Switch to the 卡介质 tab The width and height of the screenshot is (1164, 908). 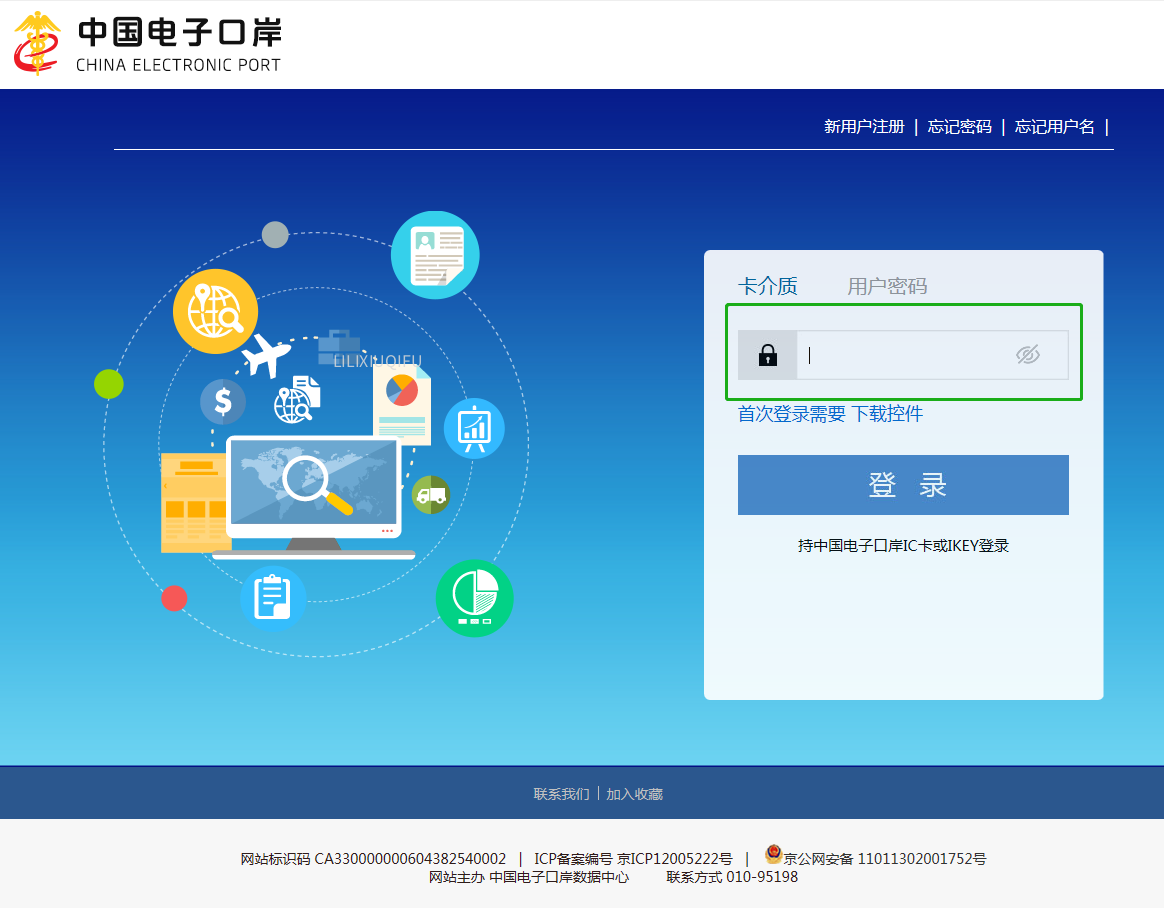[x=767, y=287]
